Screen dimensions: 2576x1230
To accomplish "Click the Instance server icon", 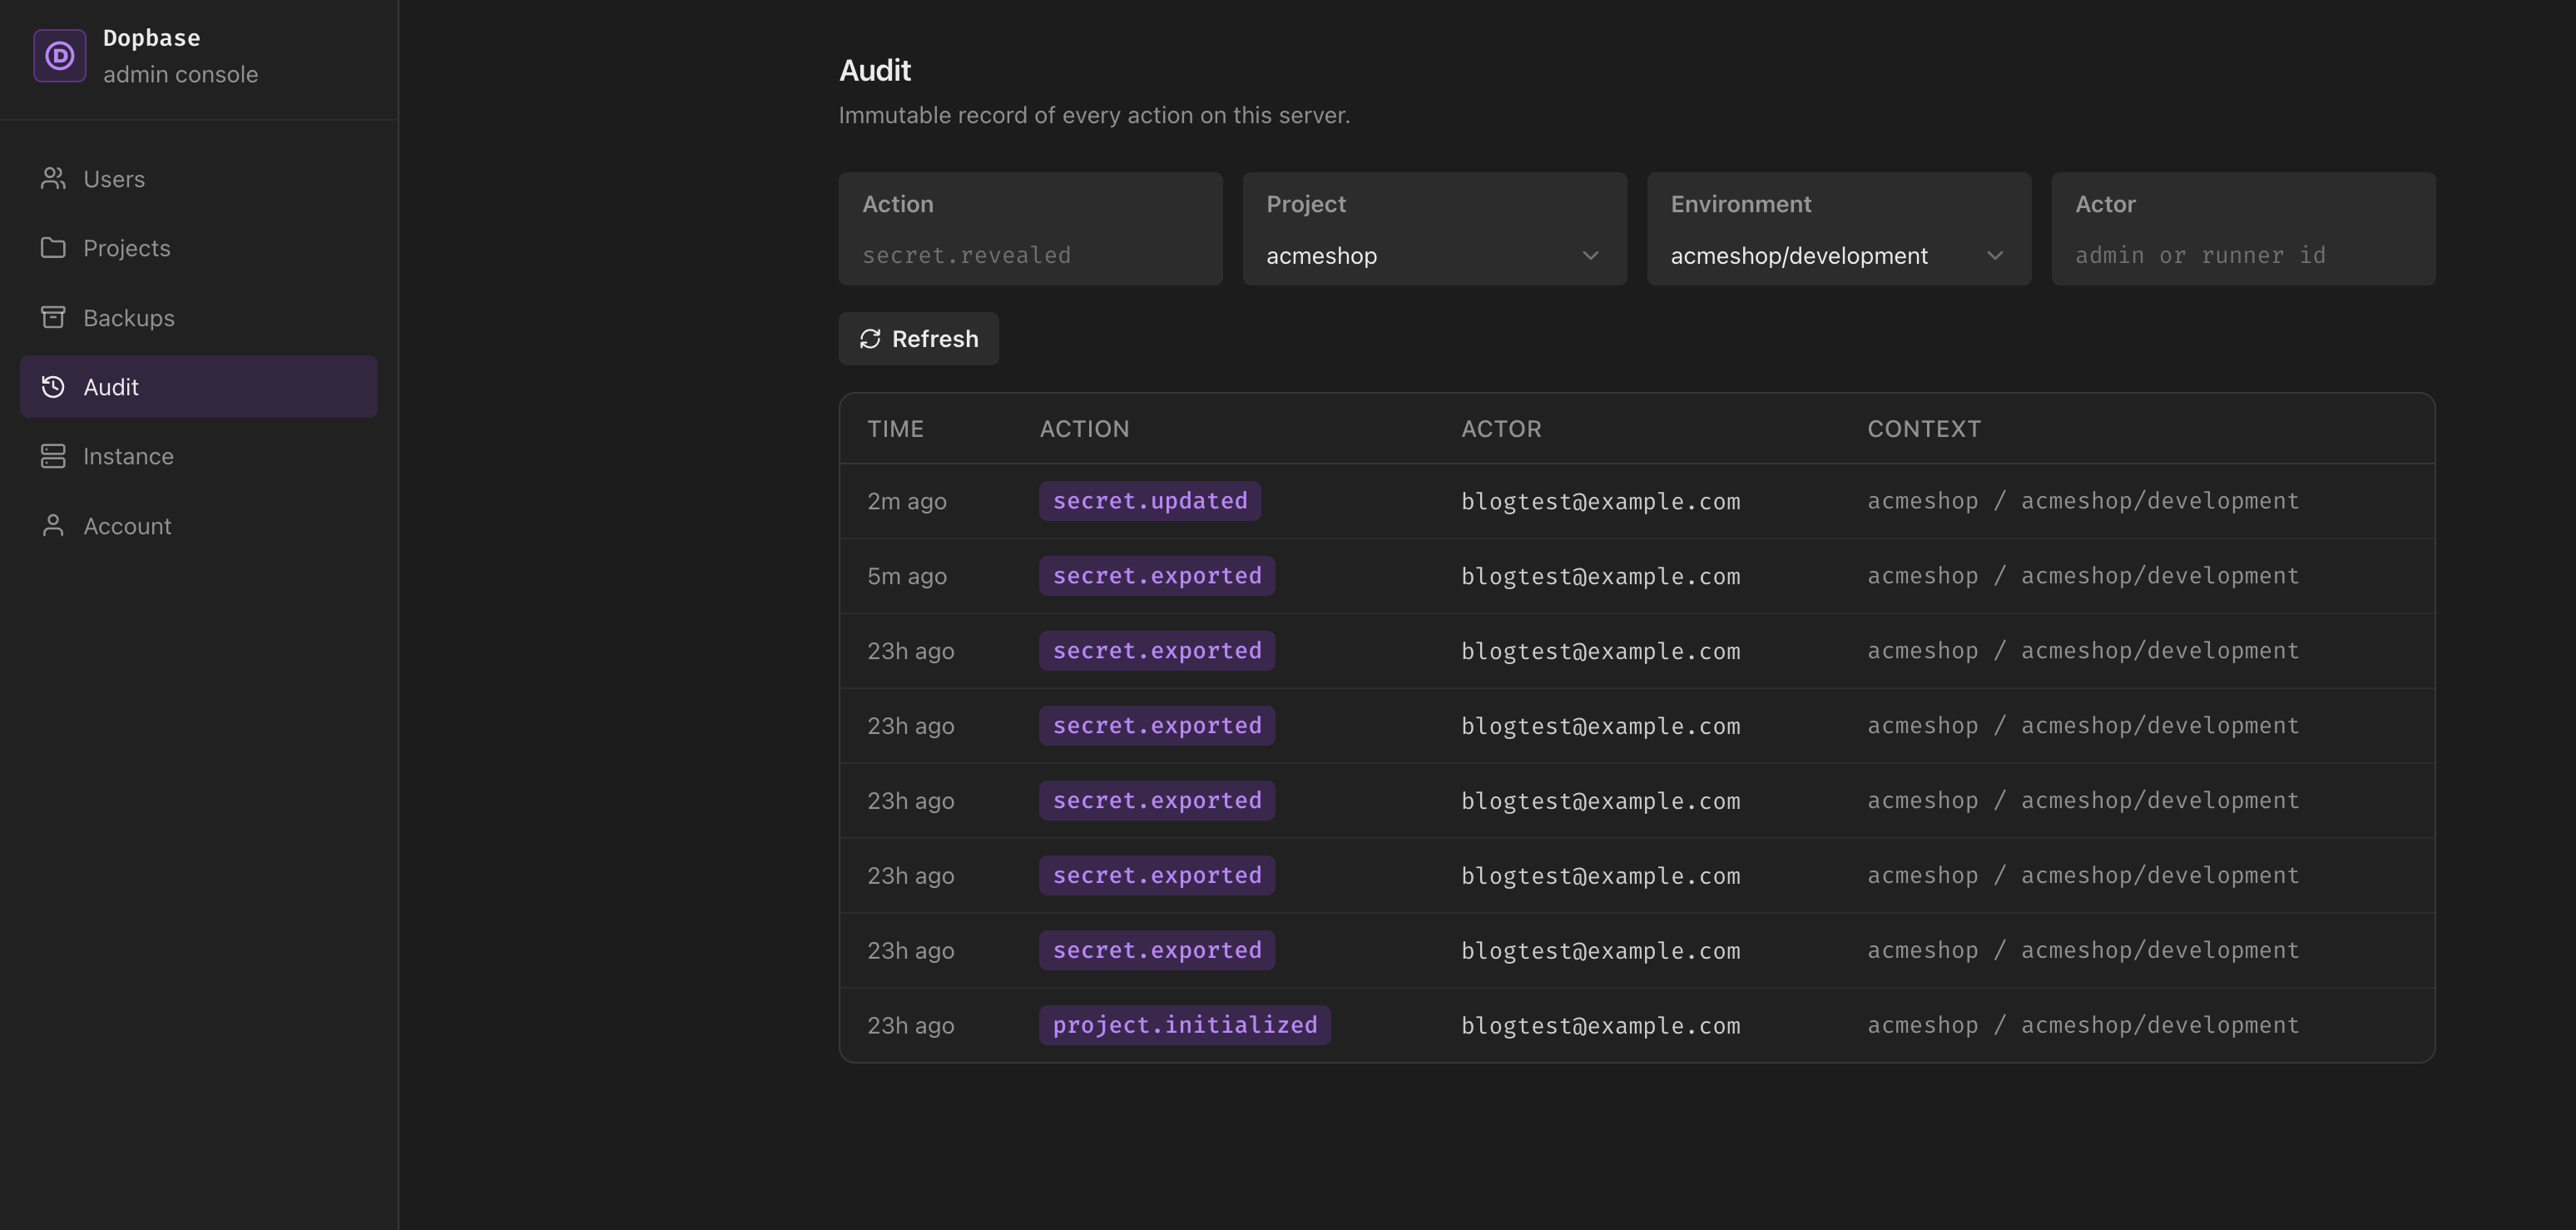I will [53, 456].
